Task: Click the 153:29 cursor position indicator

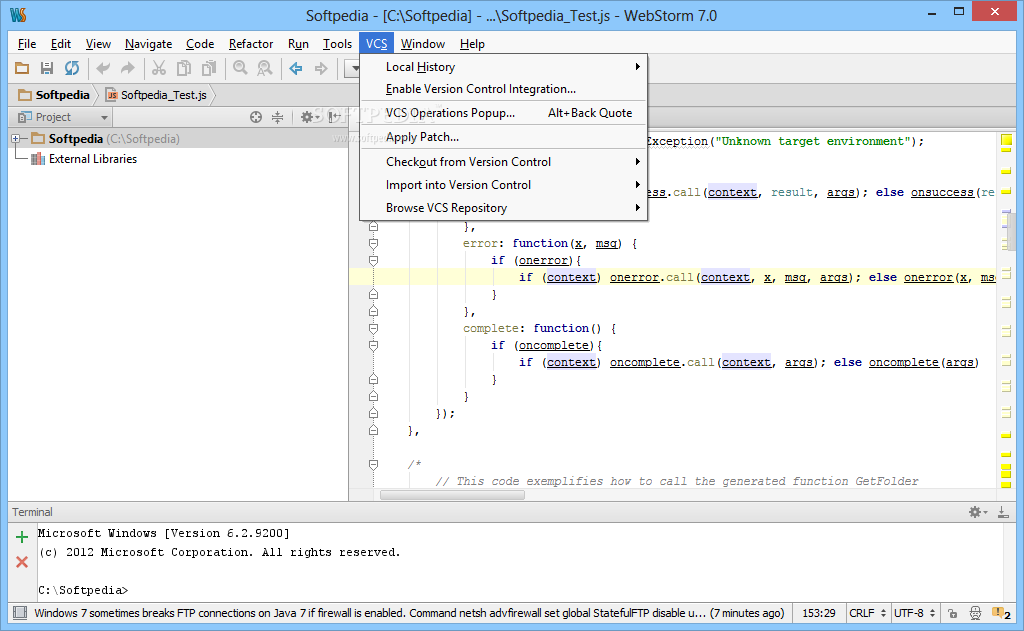Action: coord(819,613)
